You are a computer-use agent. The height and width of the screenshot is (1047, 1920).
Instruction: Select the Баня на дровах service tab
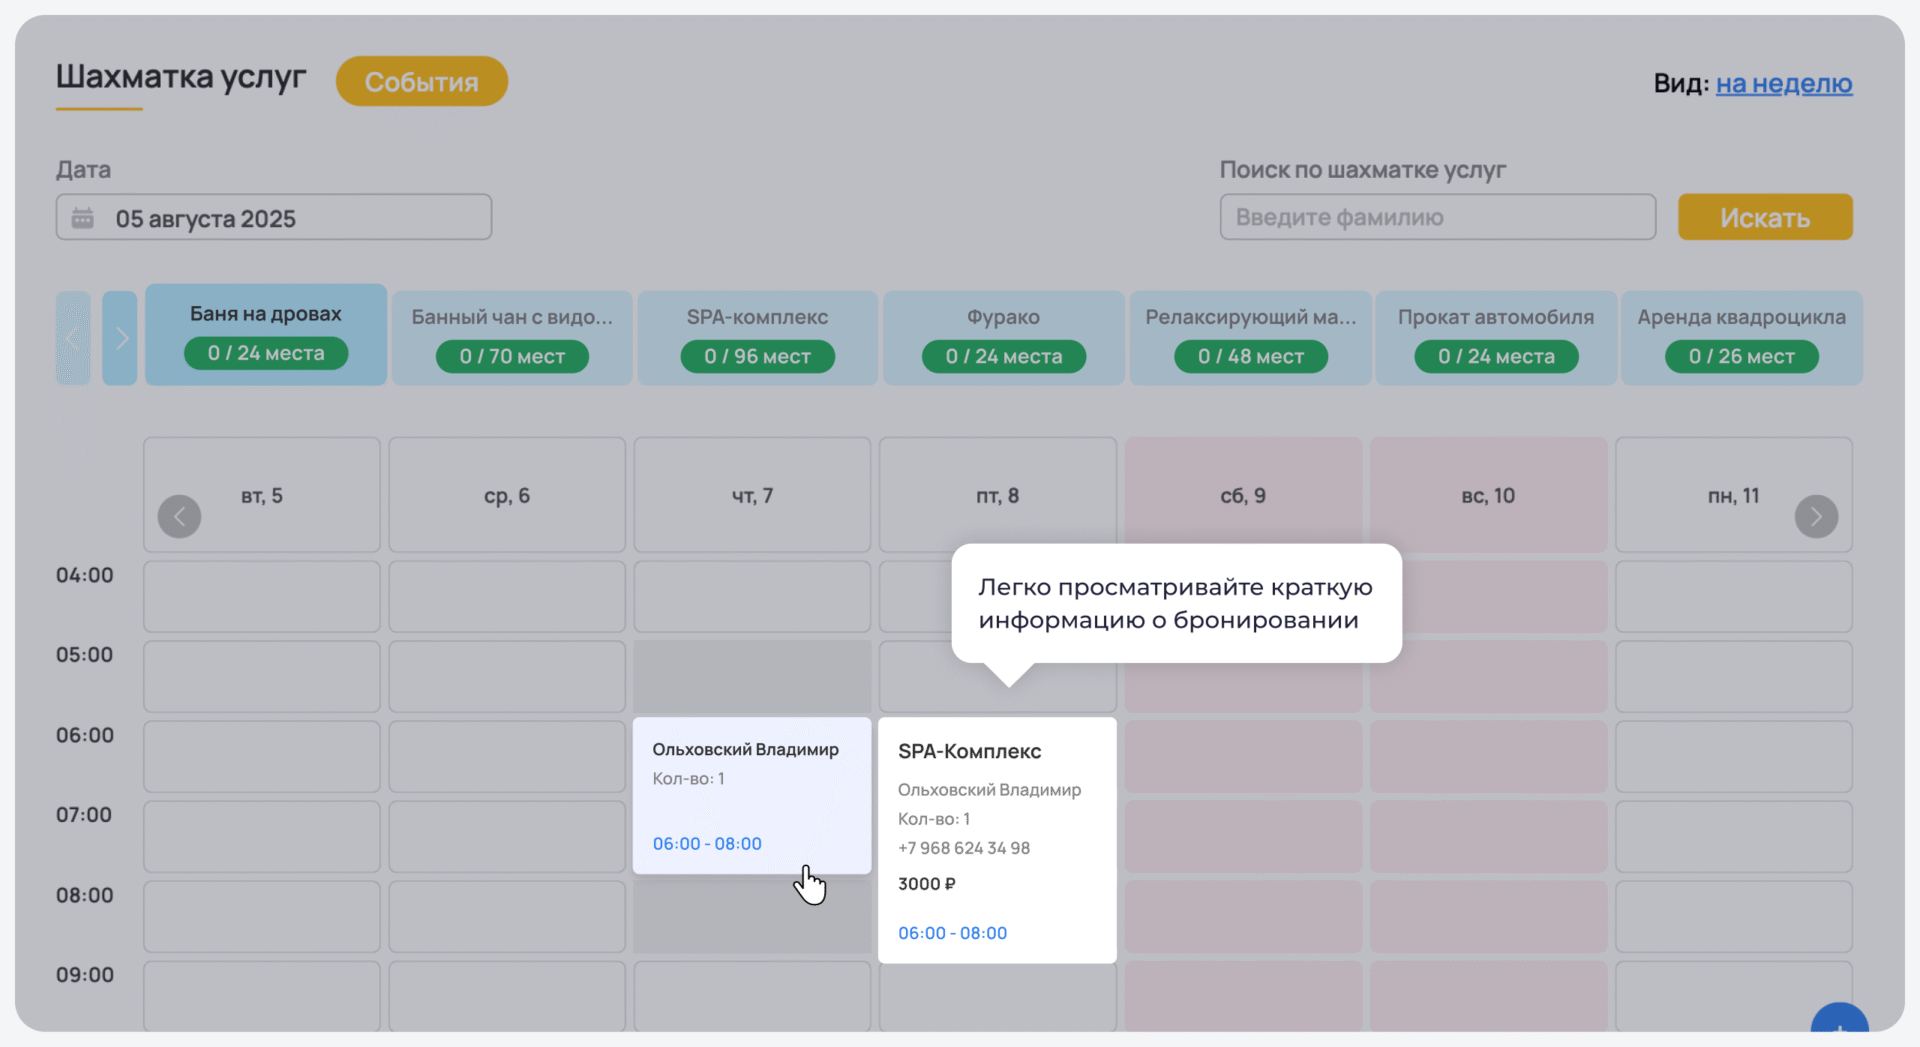[266, 335]
